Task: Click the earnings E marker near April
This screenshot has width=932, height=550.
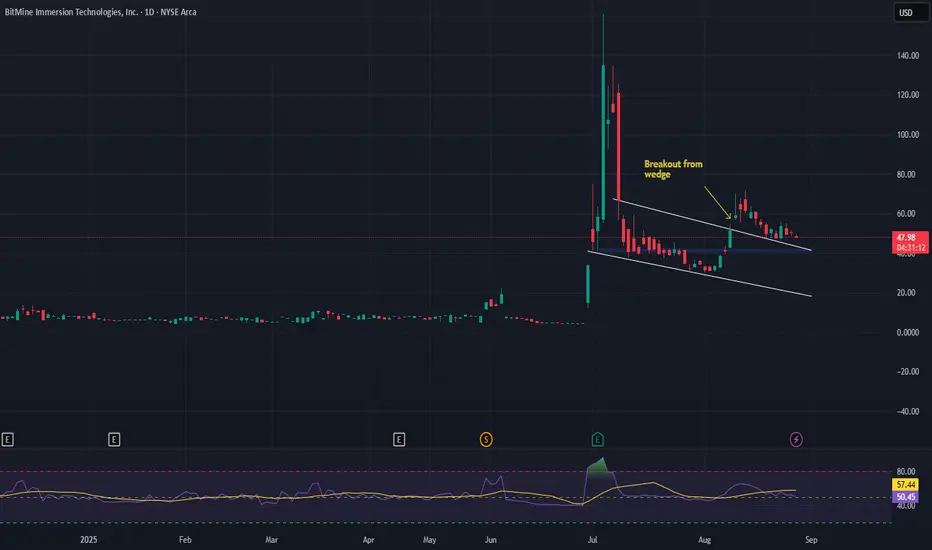Action: (x=399, y=439)
